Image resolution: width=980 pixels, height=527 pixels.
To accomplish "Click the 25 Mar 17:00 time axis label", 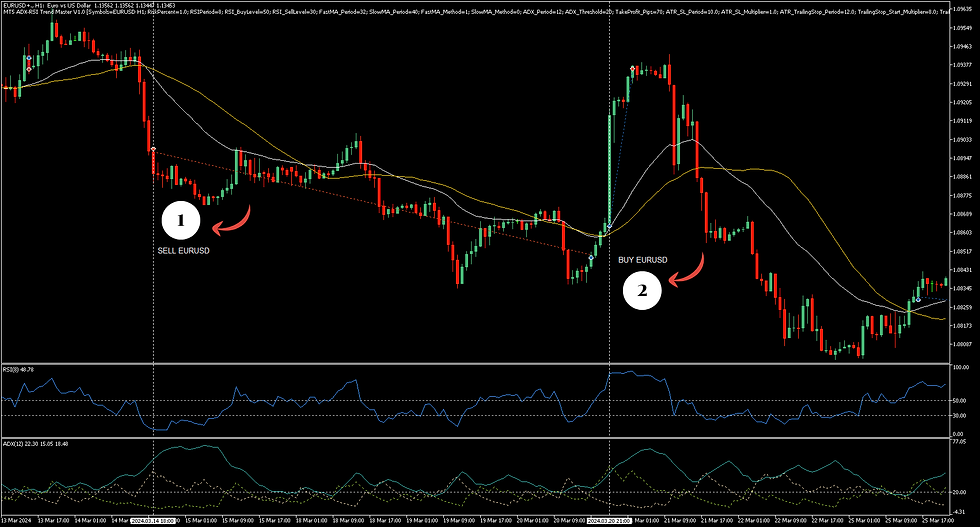I will (939, 520).
